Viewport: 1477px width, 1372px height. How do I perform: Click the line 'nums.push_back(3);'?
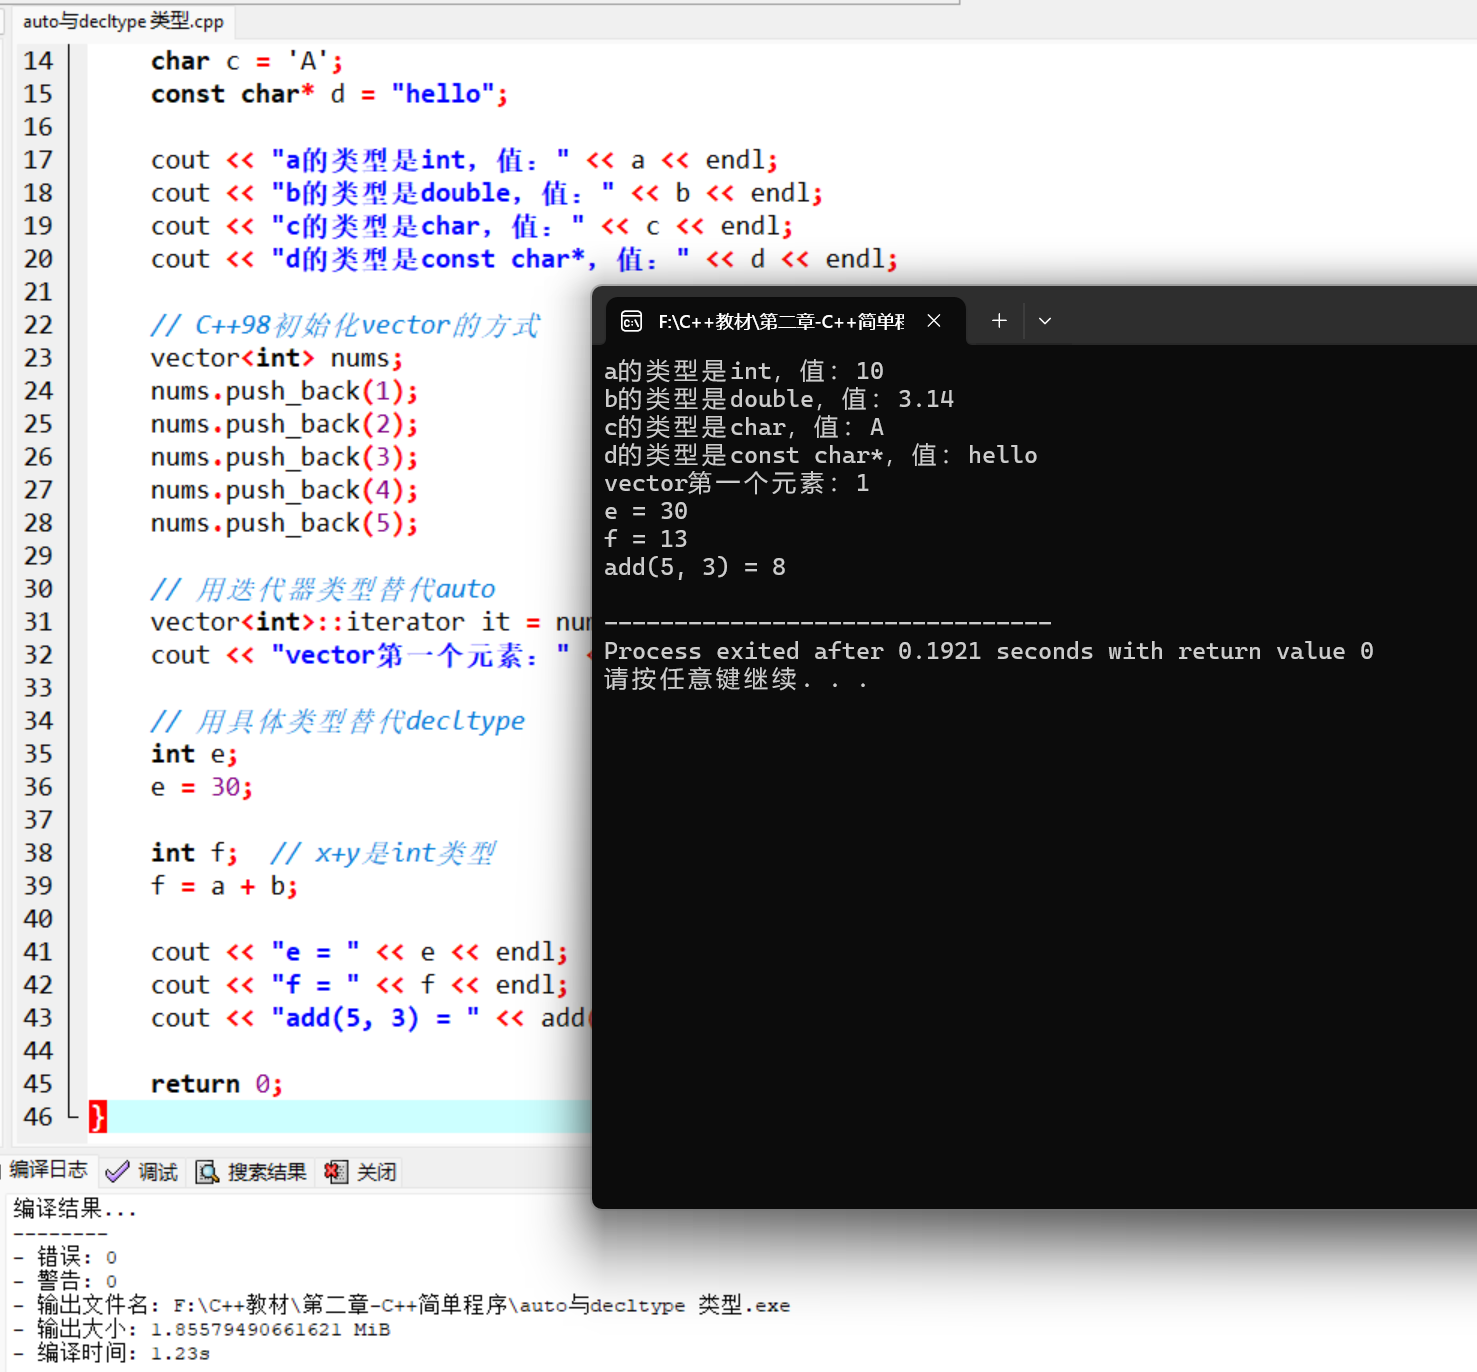[x=285, y=457]
